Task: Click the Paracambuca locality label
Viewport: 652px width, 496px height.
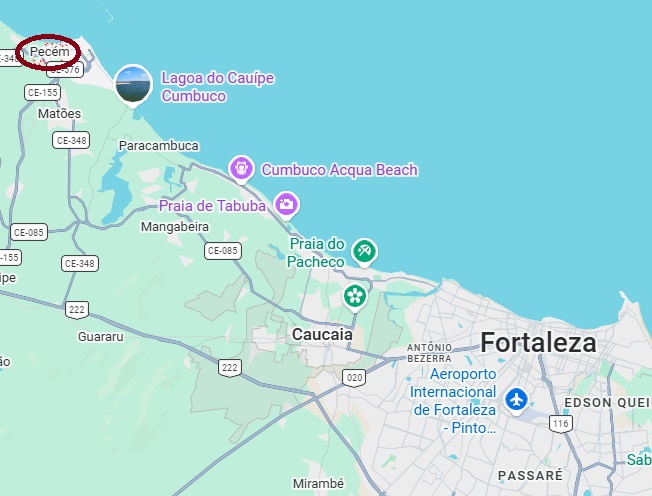Action: [159, 146]
